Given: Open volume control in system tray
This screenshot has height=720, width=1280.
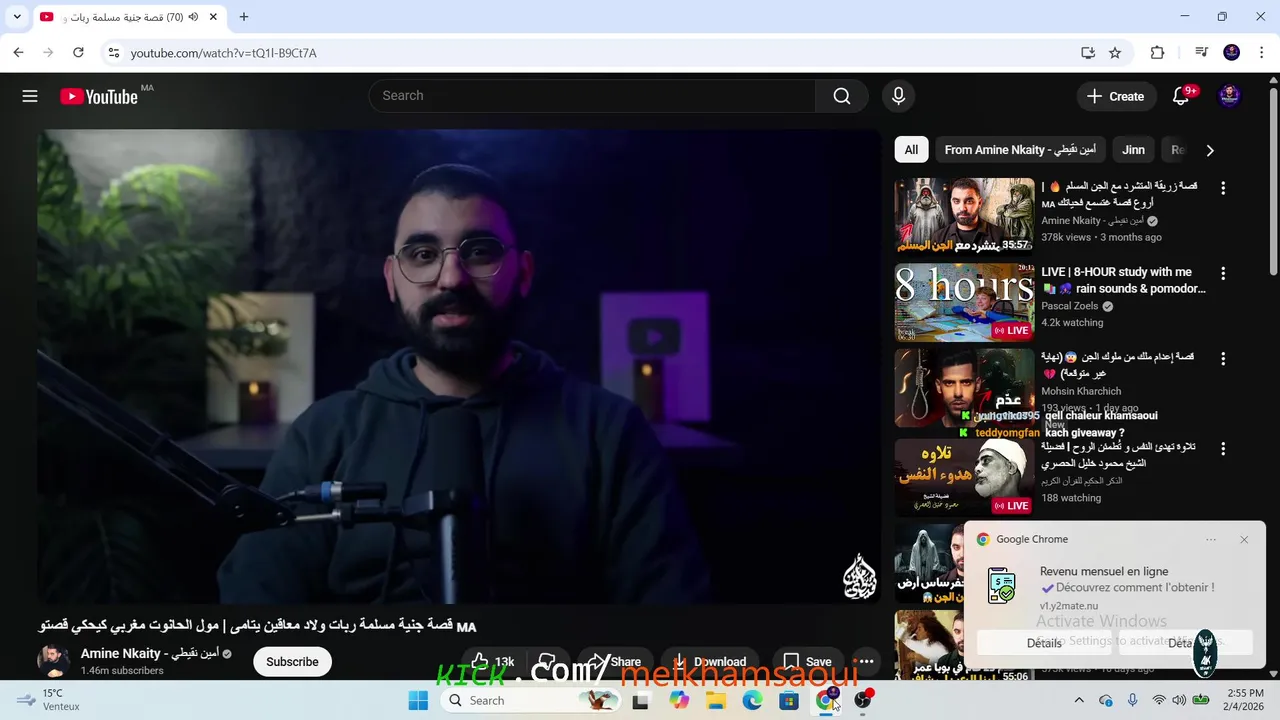Looking at the screenshot, I should 1179,700.
